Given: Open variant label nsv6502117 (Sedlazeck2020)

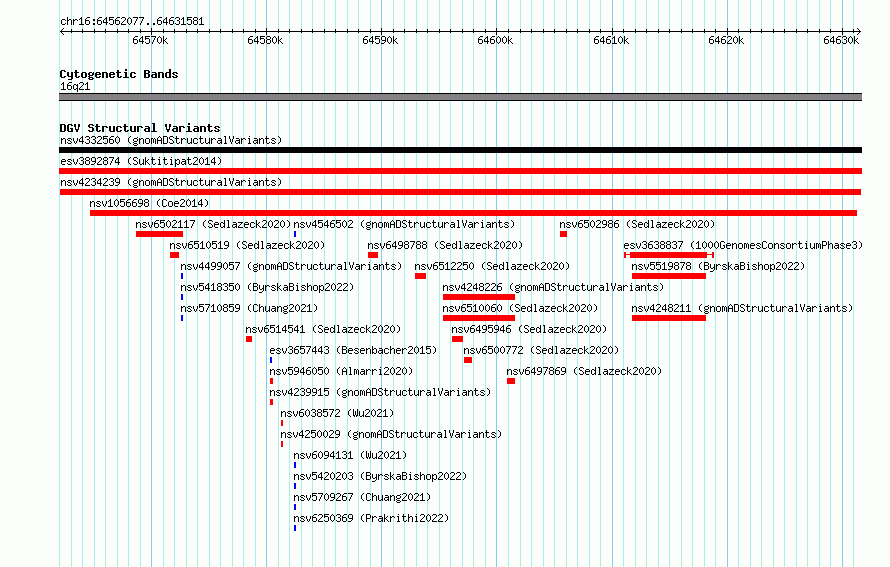Looking at the screenshot, I should coord(213,224).
